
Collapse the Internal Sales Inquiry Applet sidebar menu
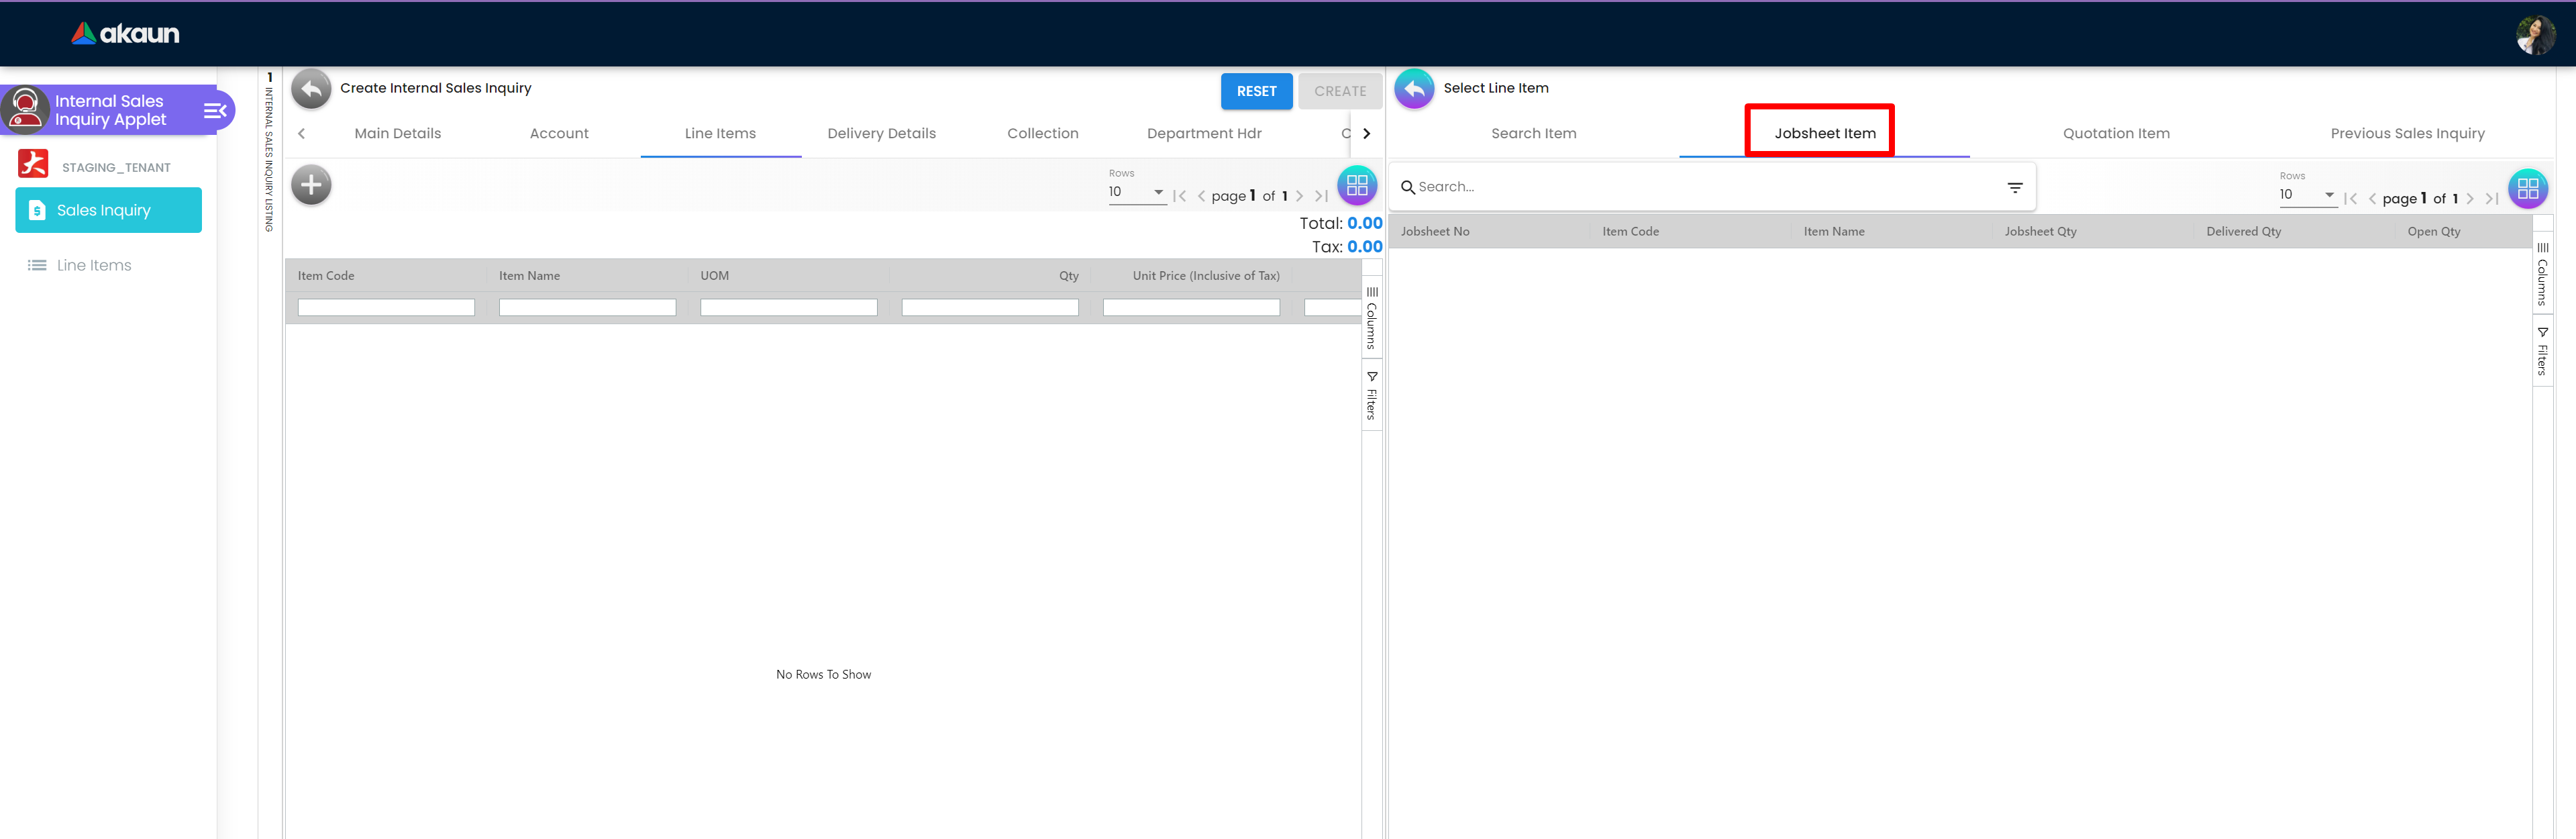(215, 110)
